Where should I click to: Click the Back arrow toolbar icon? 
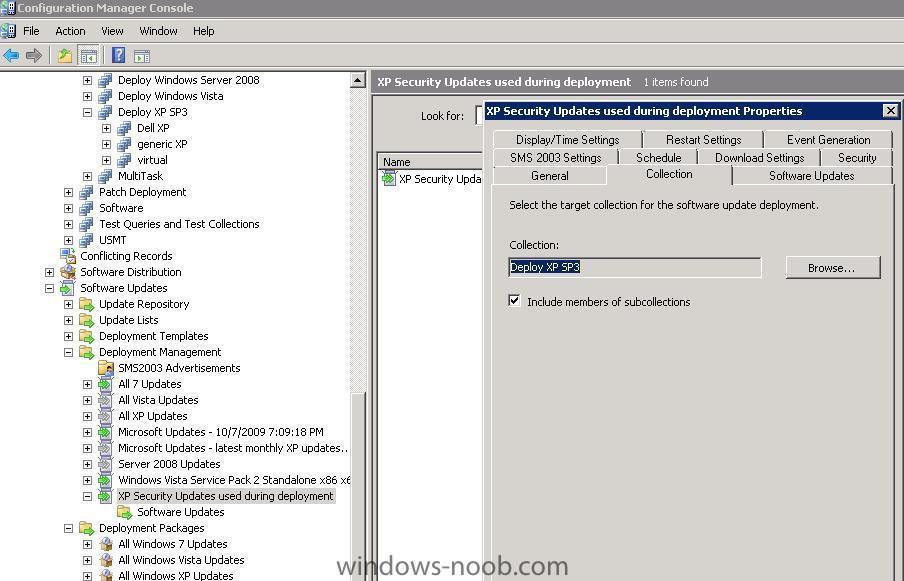pos(11,56)
